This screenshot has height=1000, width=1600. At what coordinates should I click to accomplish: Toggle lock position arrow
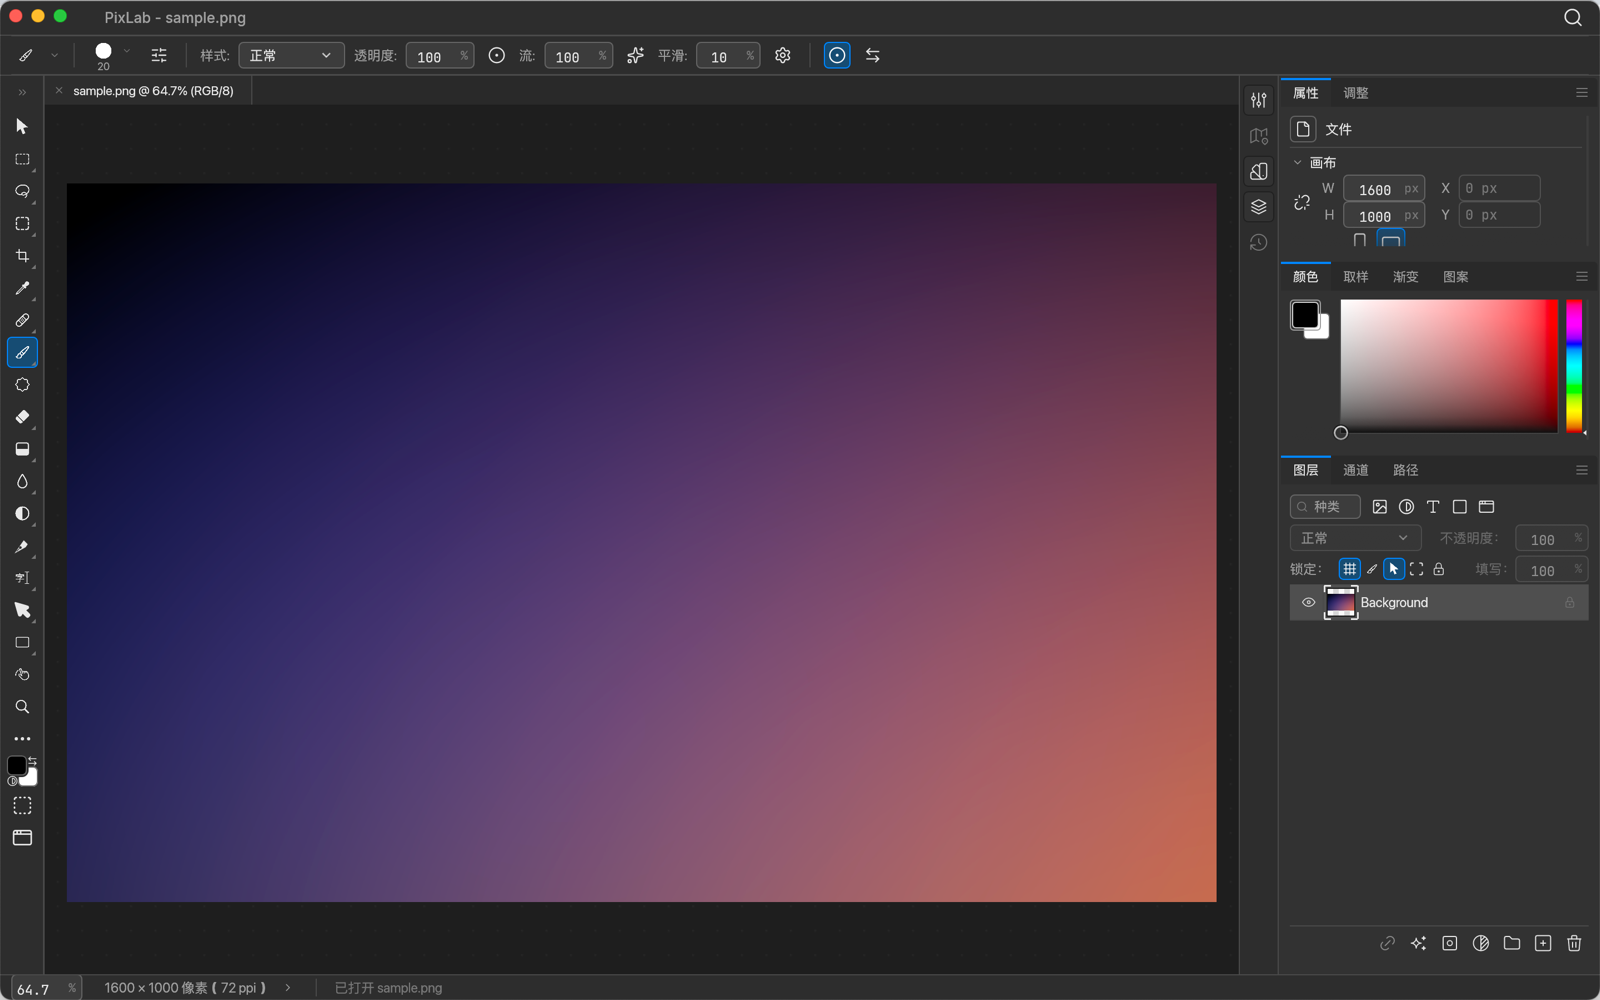pyautogui.click(x=1394, y=569)
